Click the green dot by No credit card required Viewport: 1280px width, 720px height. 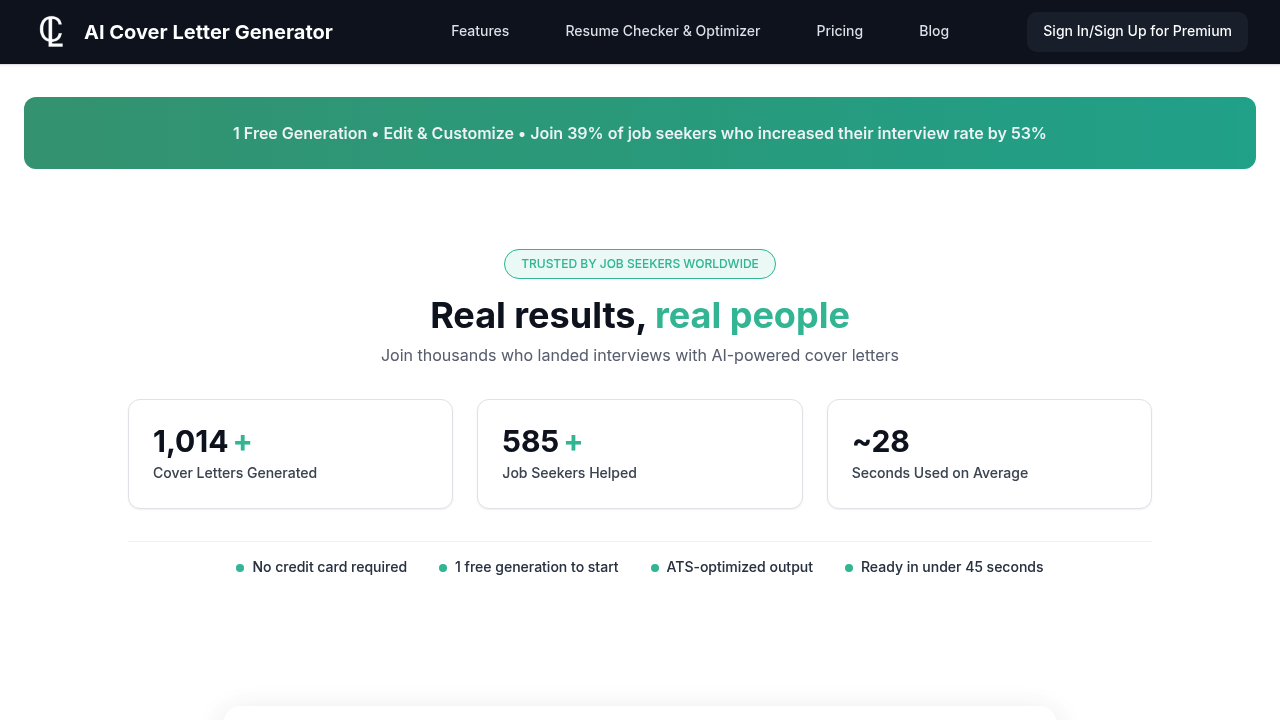pyautogui.click(x=240, y=567)
